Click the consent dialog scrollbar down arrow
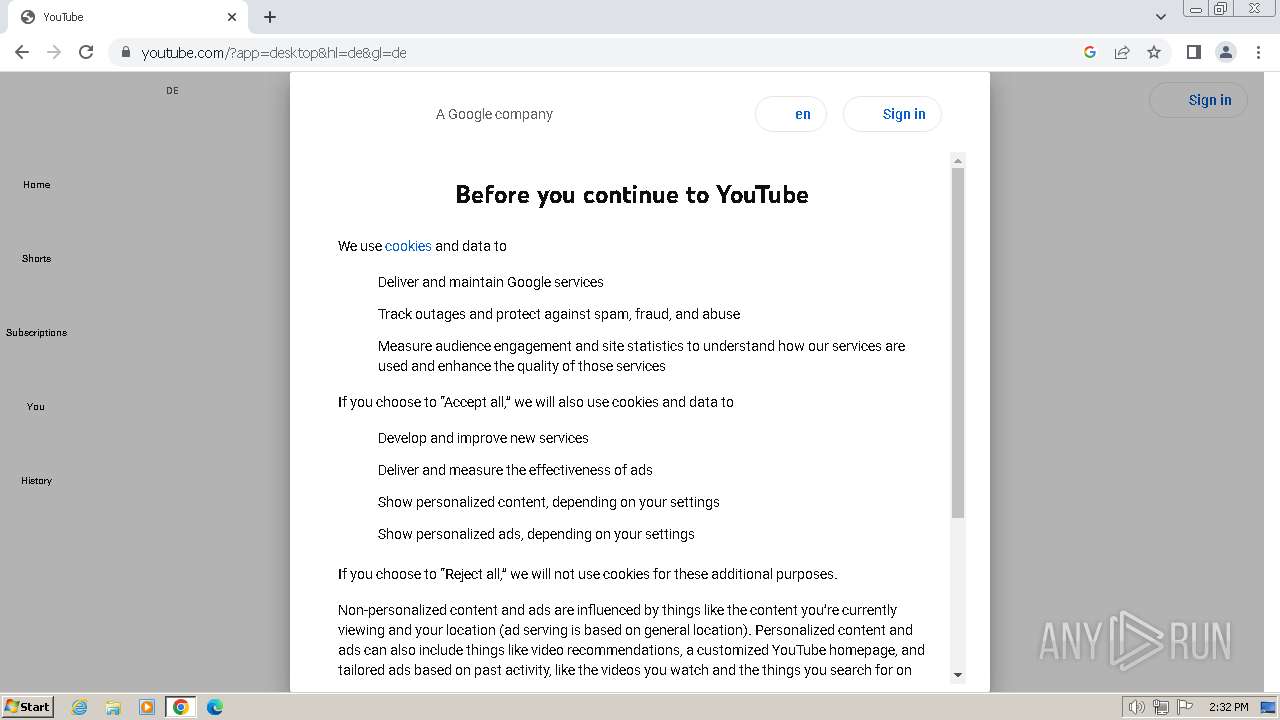1280x720 pixels. pos(958,675)
